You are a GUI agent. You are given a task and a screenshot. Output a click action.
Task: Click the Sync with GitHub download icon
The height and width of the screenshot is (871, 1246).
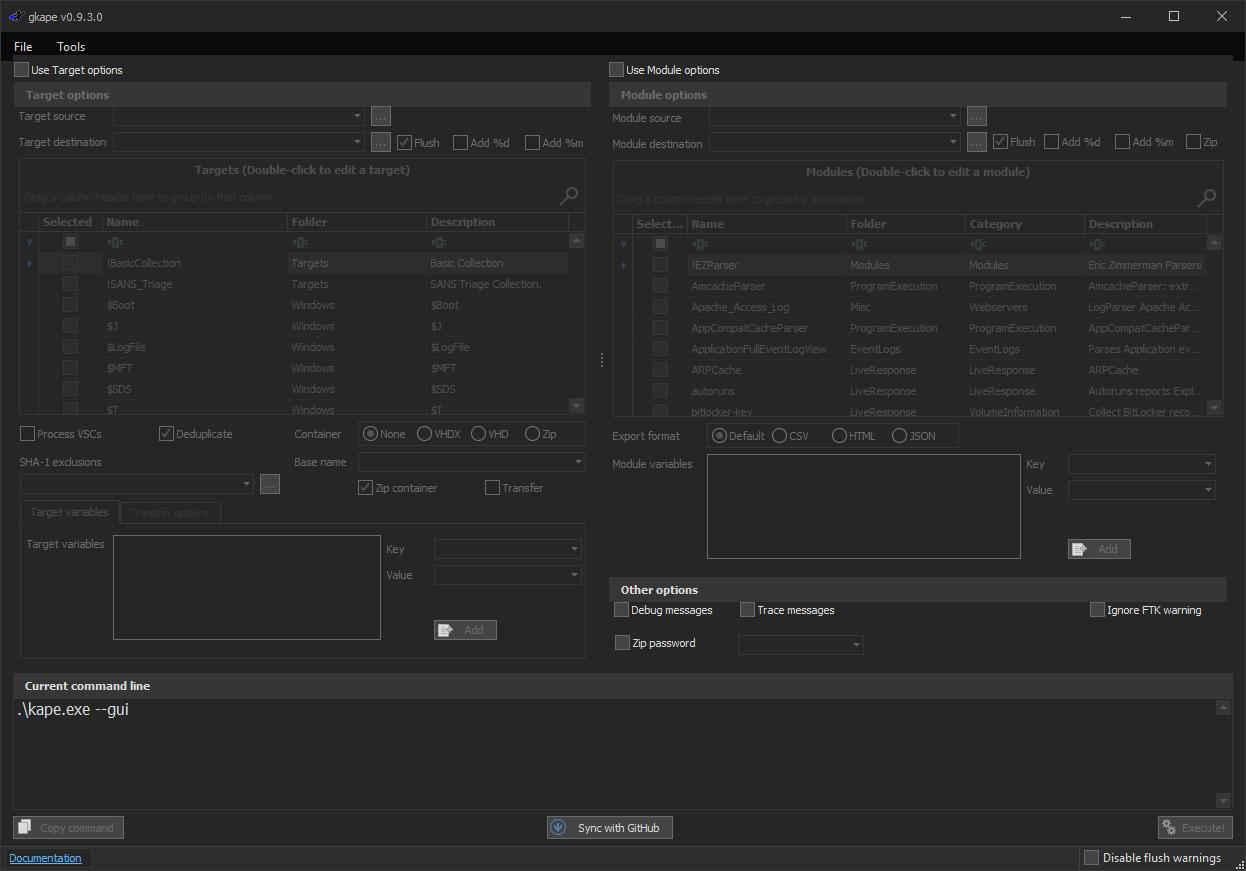point(559,828)
